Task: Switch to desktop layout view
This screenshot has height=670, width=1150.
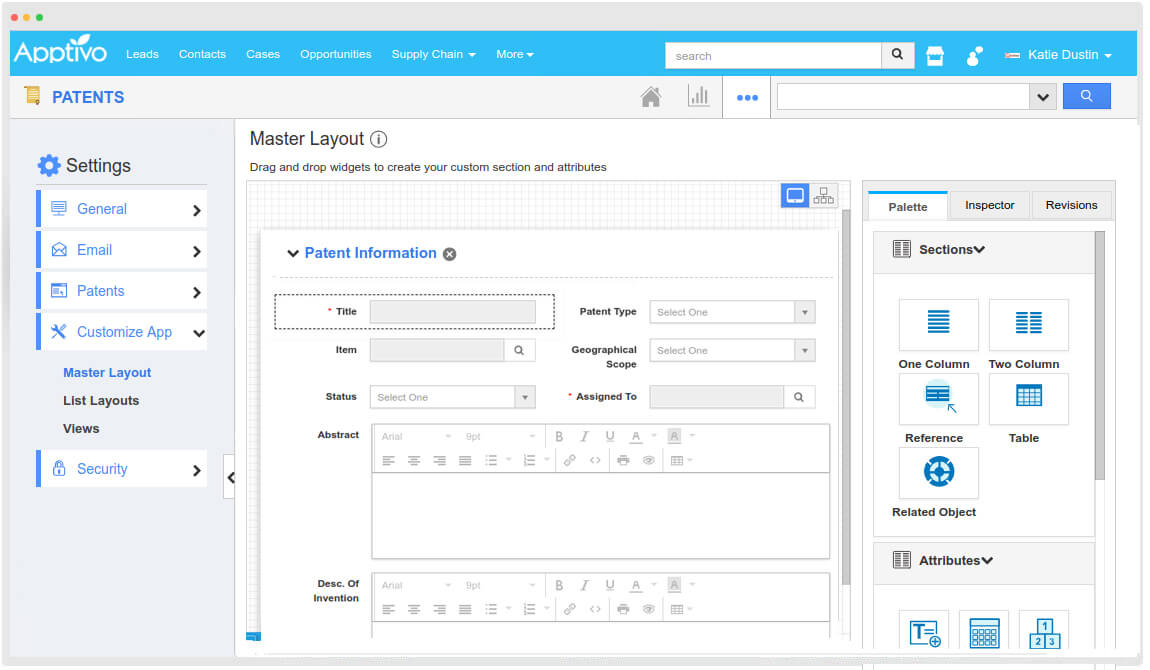Action: click(795, 196)
